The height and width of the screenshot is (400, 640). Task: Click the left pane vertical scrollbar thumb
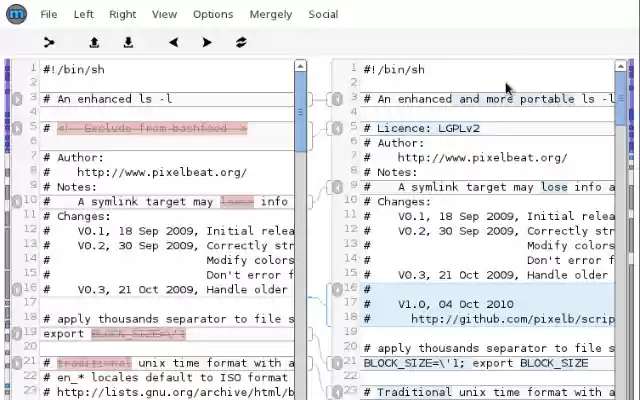[x=300, y=112]
